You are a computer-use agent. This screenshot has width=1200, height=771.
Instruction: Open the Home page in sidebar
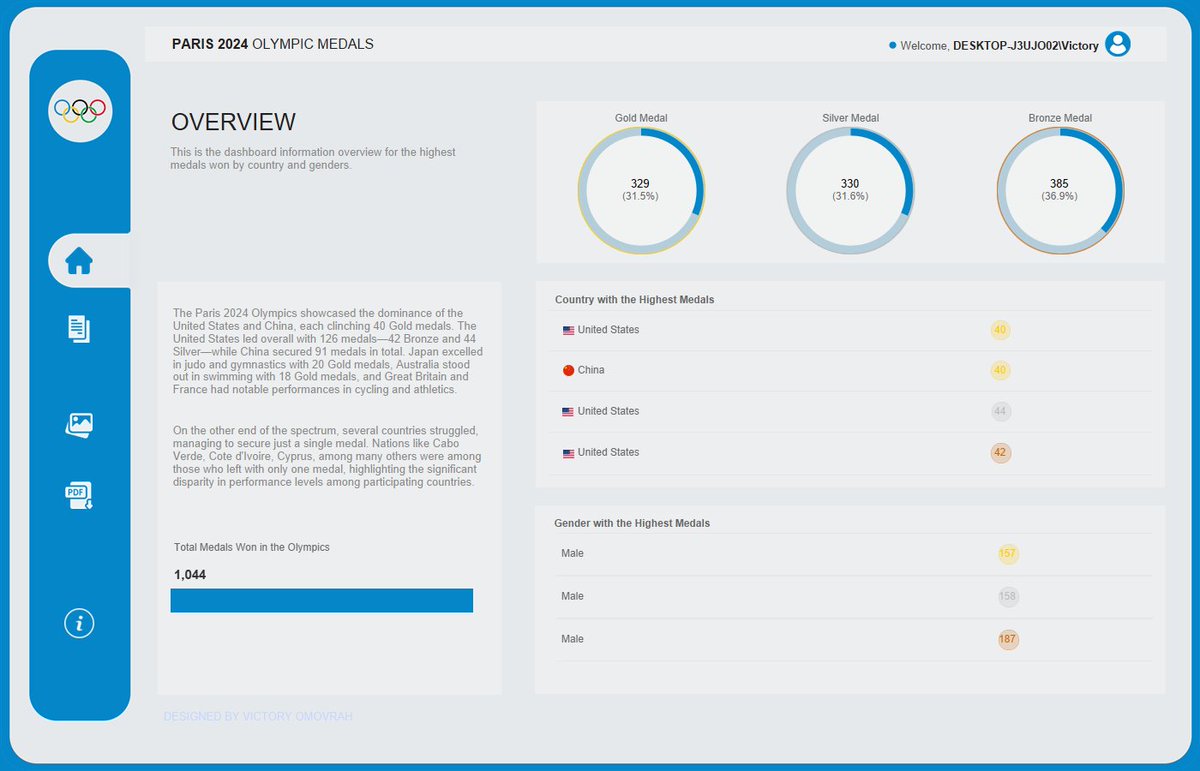79,261
